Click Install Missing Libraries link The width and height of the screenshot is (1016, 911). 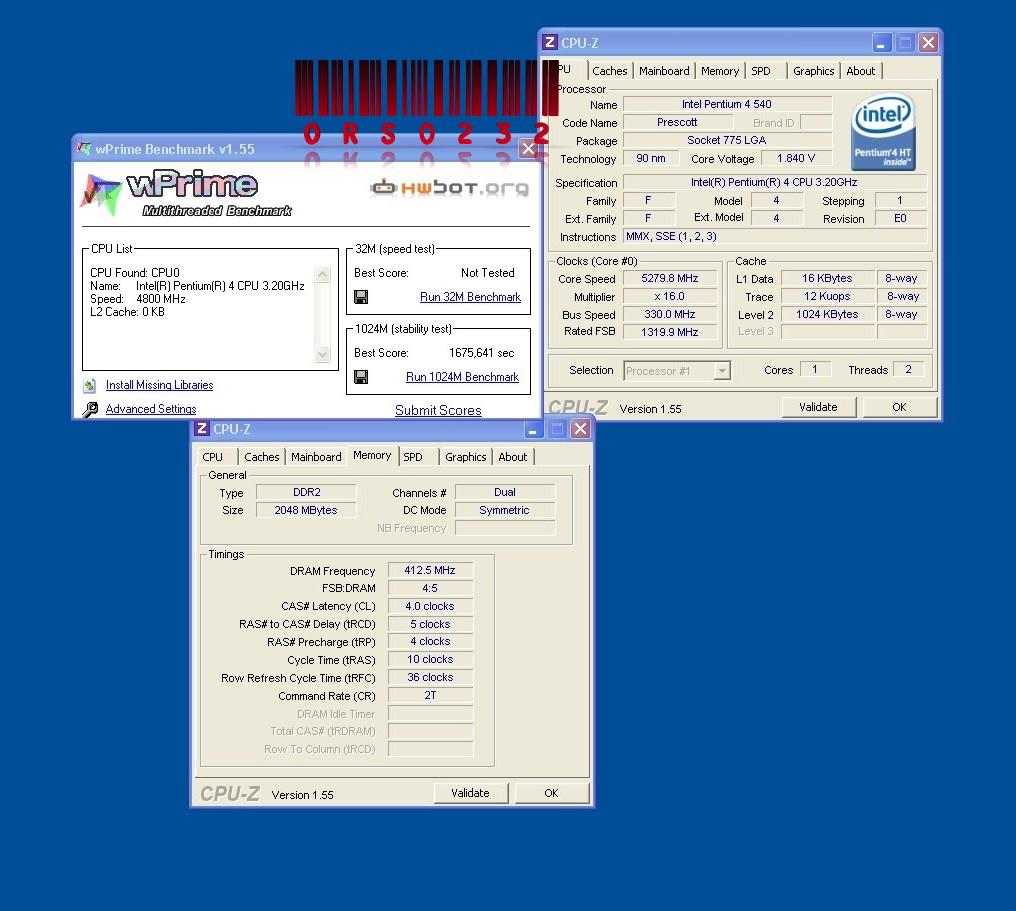click(x=159, y=385)
